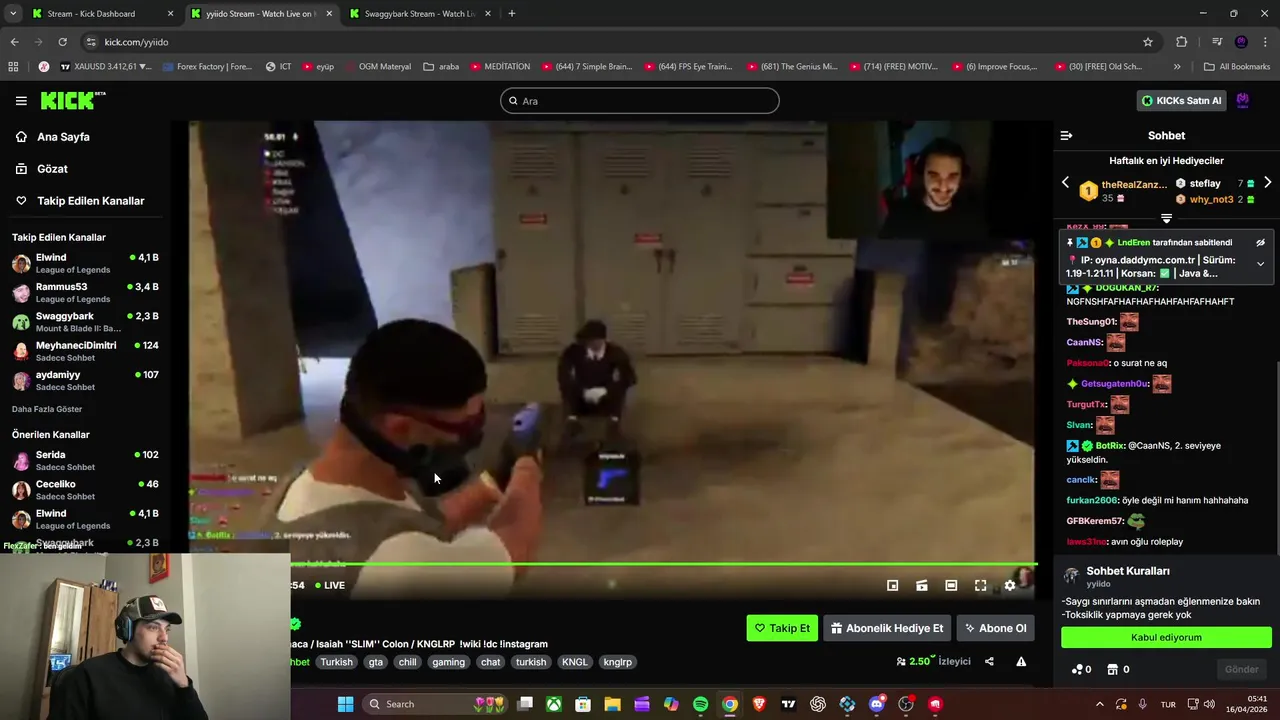Open Serida recommended channel
Viewport: 1280px width, 720px height.
85,461
